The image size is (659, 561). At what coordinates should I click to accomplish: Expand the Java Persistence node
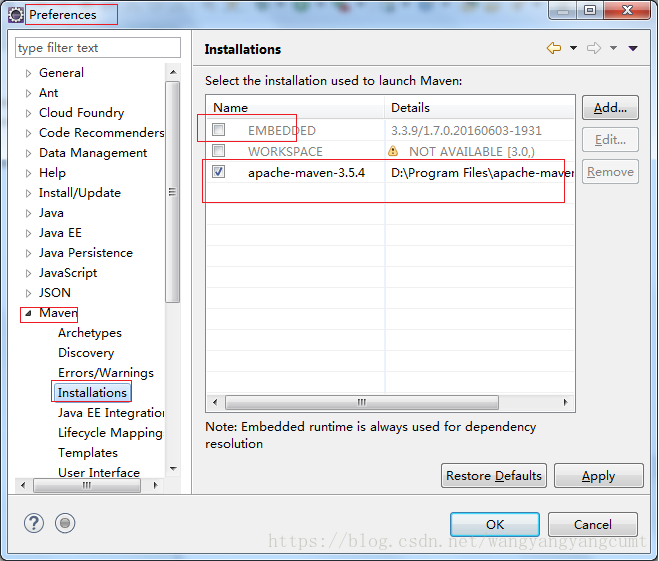(28, 253)
